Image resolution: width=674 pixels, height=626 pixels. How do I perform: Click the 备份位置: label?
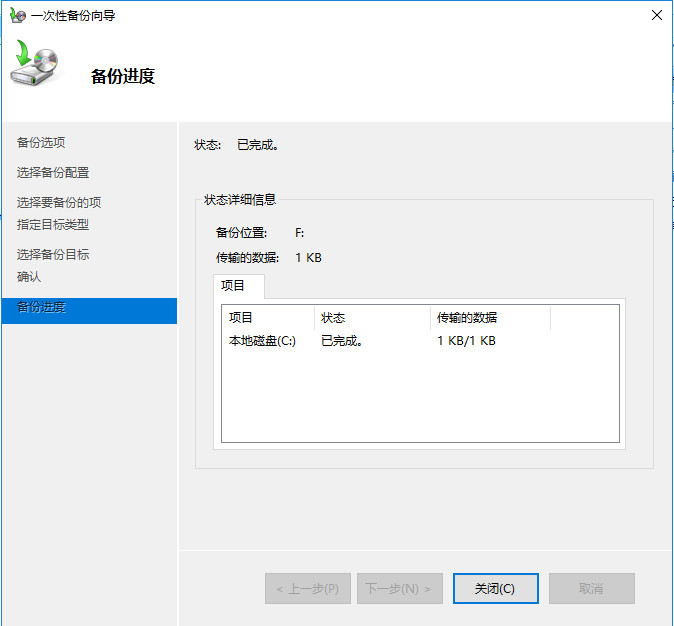coord(241,233)
